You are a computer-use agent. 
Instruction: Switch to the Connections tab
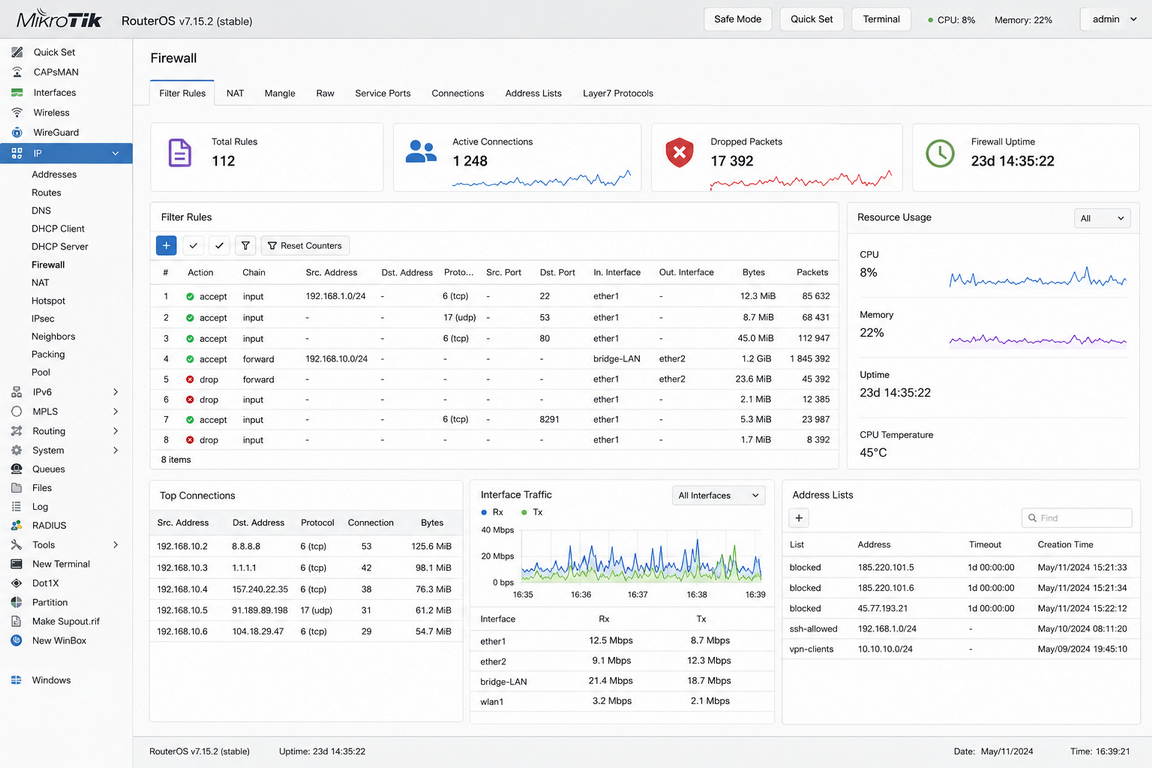point(458,93)
